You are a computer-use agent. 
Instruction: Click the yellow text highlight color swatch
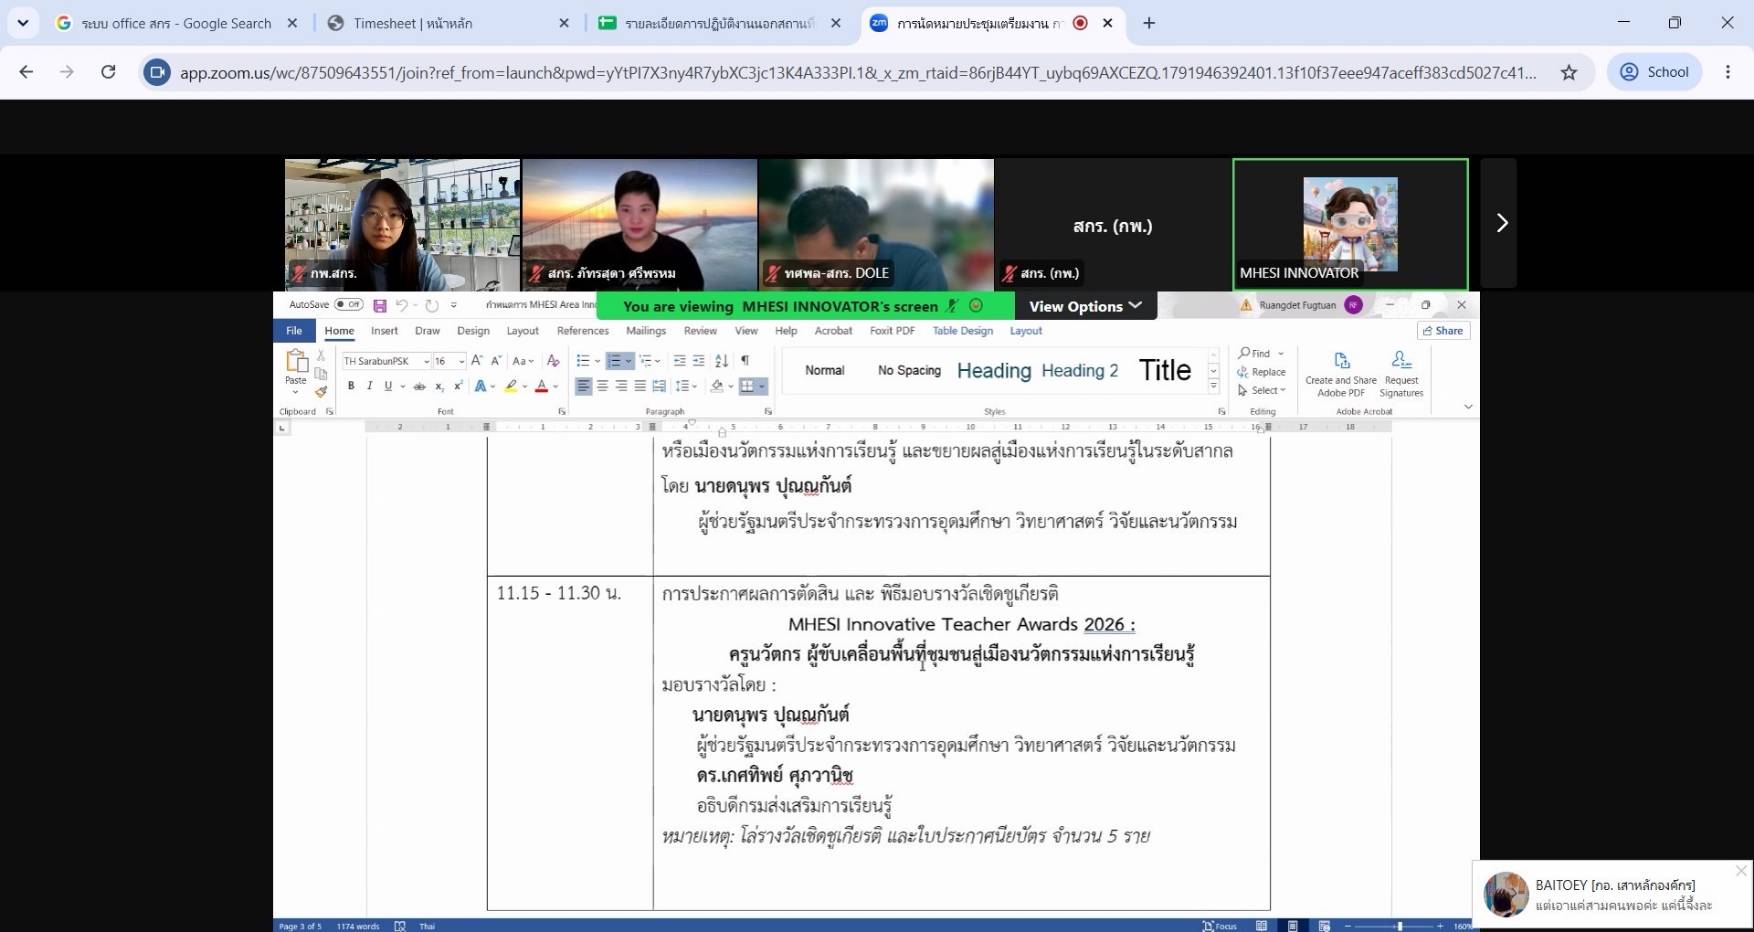(511, 386)
